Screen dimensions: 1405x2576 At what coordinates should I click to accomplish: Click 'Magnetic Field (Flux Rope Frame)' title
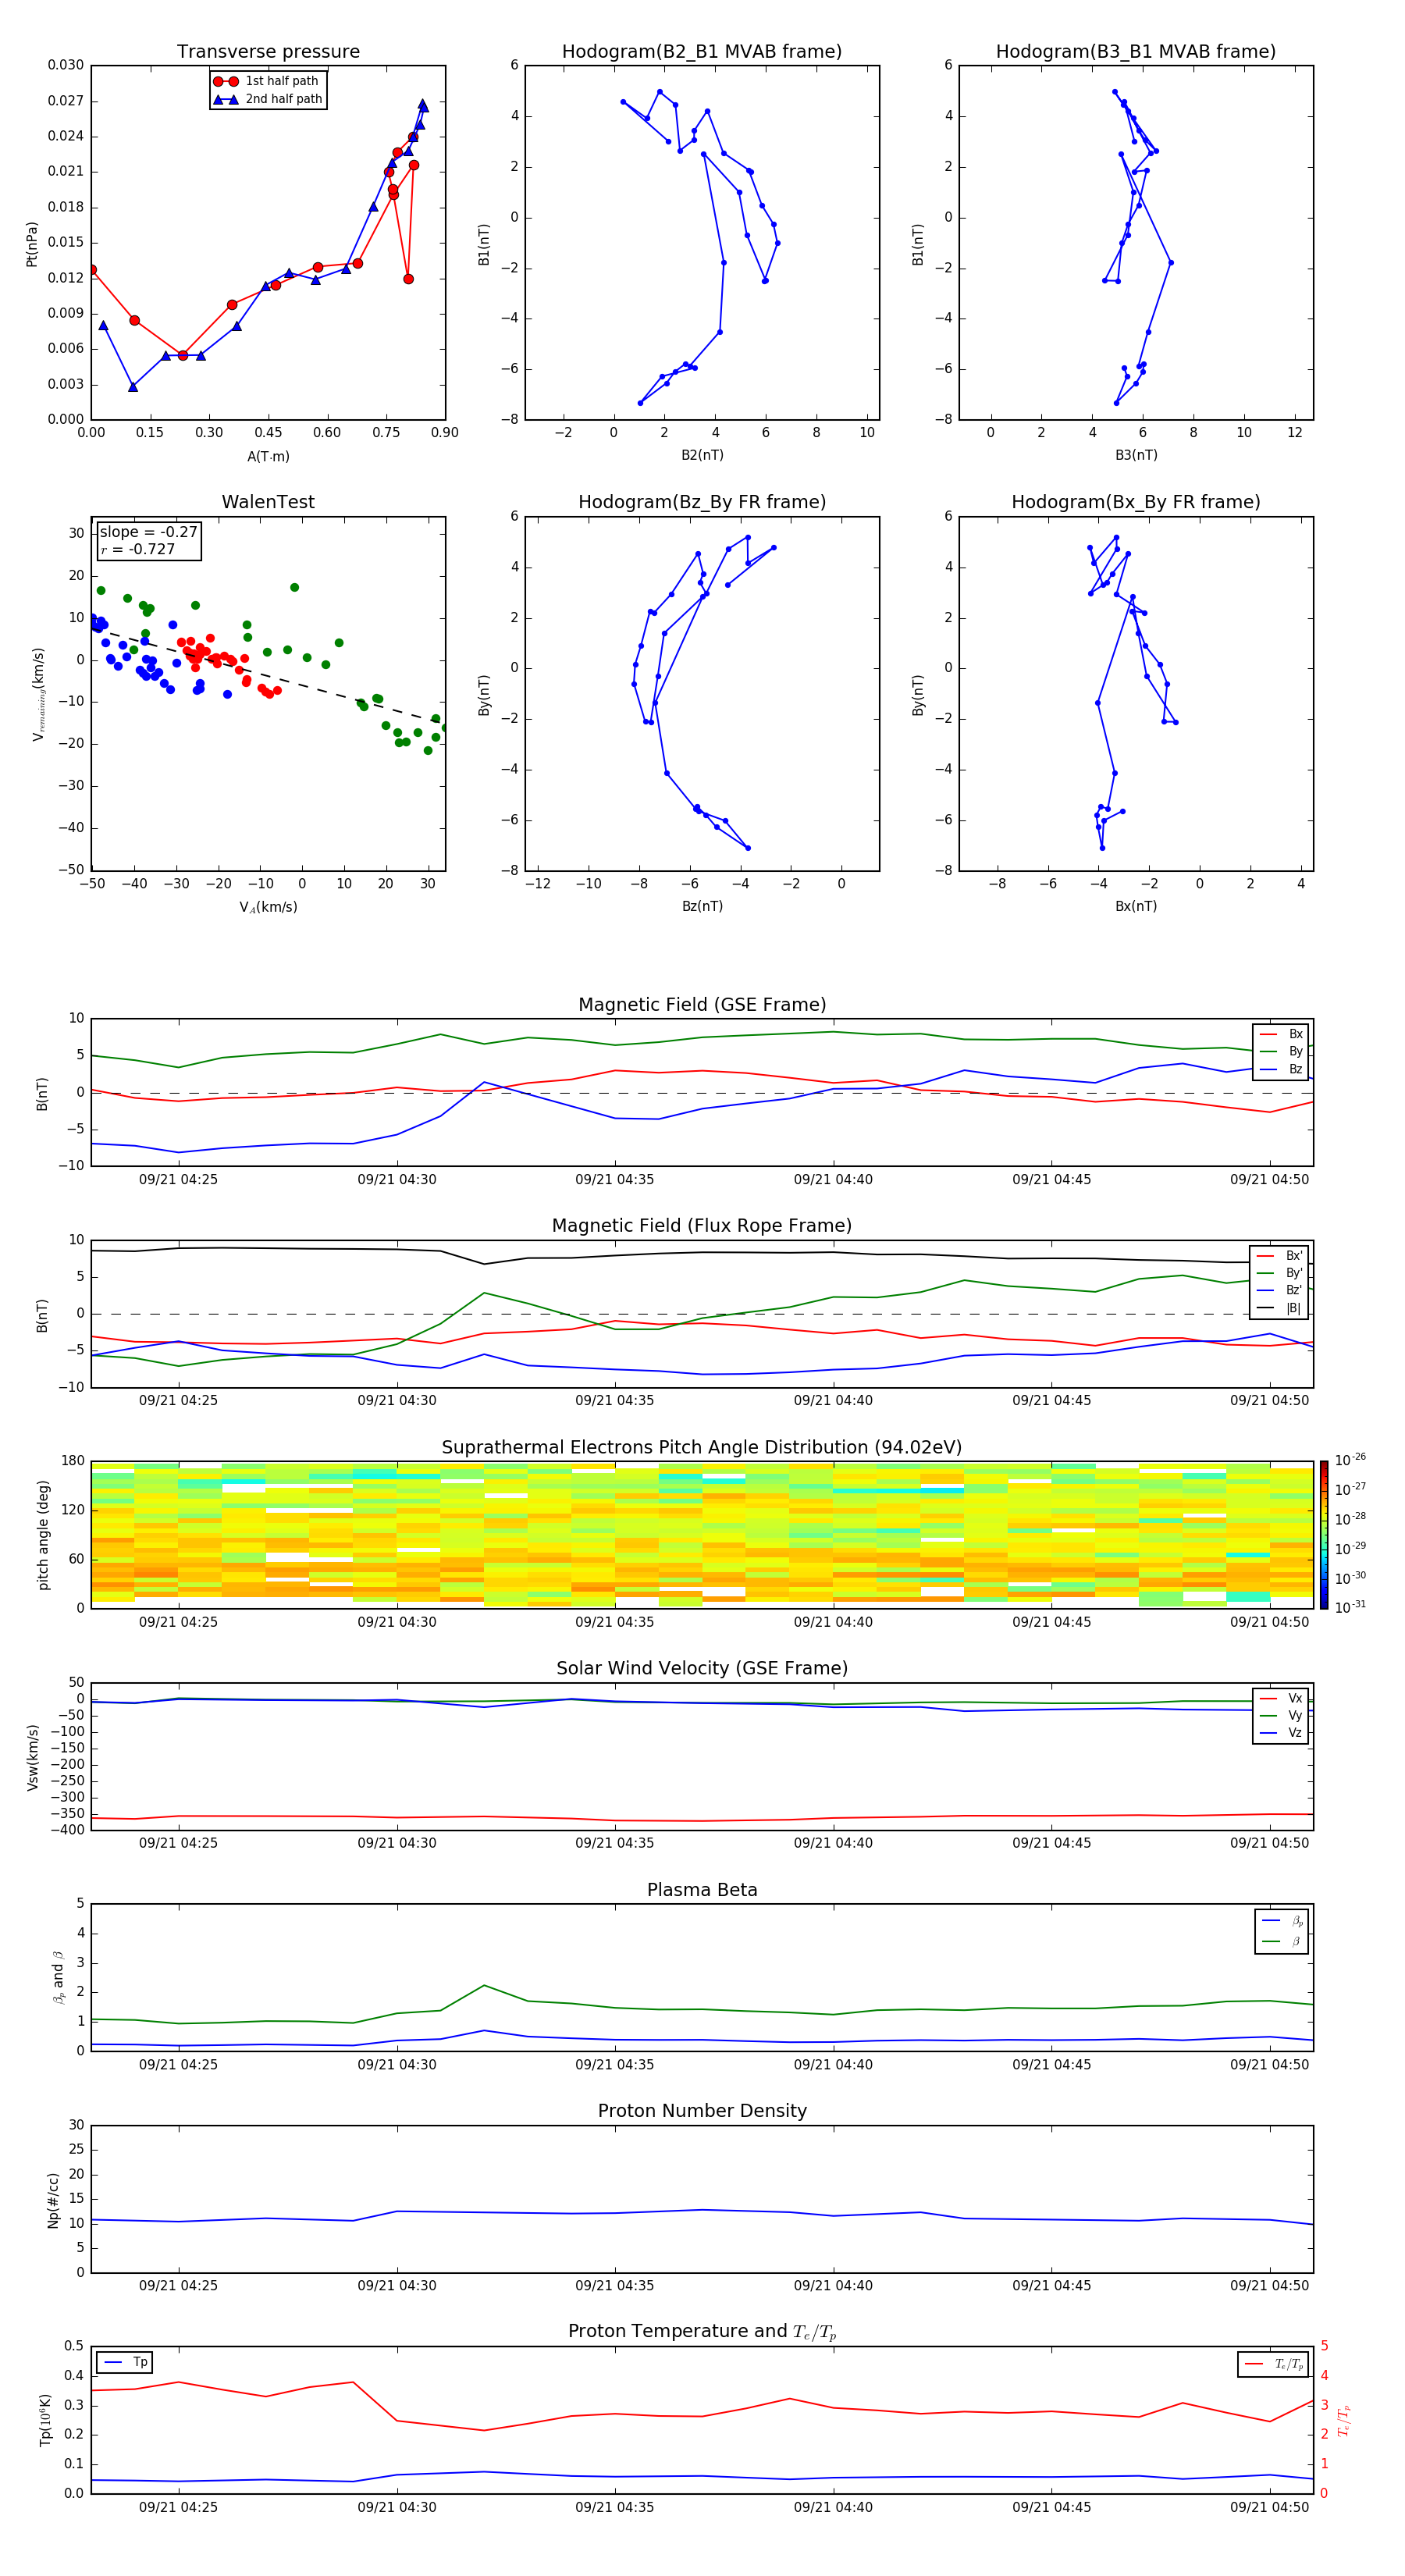[702, 1226]
